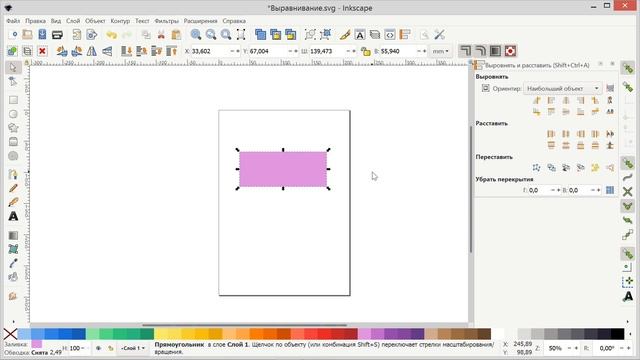Screen dimensions: 640x360
Task: Click Zoom to fit selection icon
Action: pos(196,34)
